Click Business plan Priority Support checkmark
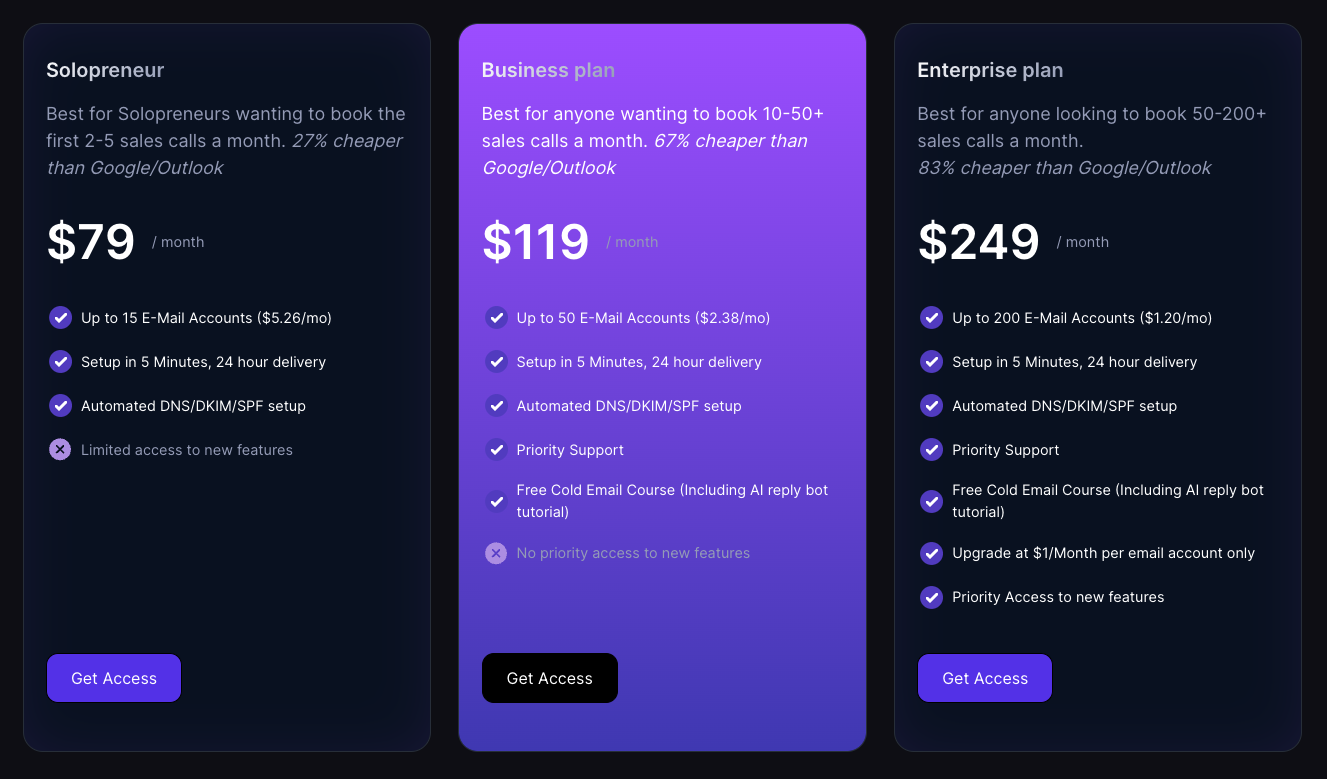 pos(496,450)
